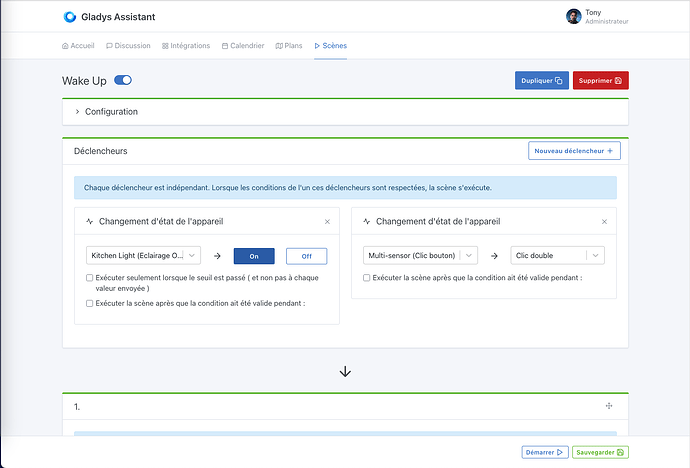Image resolution: width=690 pixels, height=468 pixels.
Task: Remove the Multi-sensor trigger card
Action: click(604, 221)
